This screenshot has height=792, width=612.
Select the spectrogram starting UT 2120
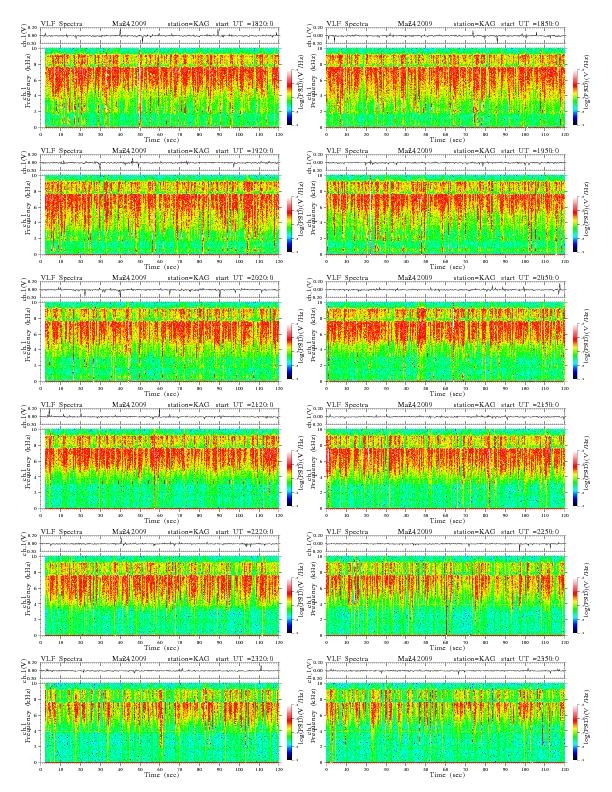[x=160, y=469]
